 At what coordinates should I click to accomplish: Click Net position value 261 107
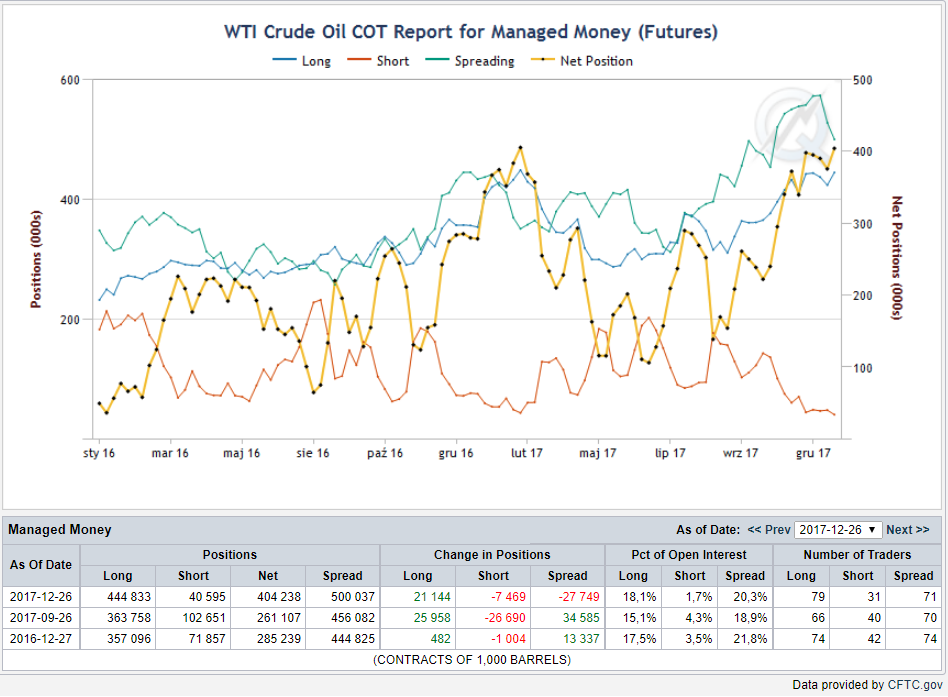(279, 618)
